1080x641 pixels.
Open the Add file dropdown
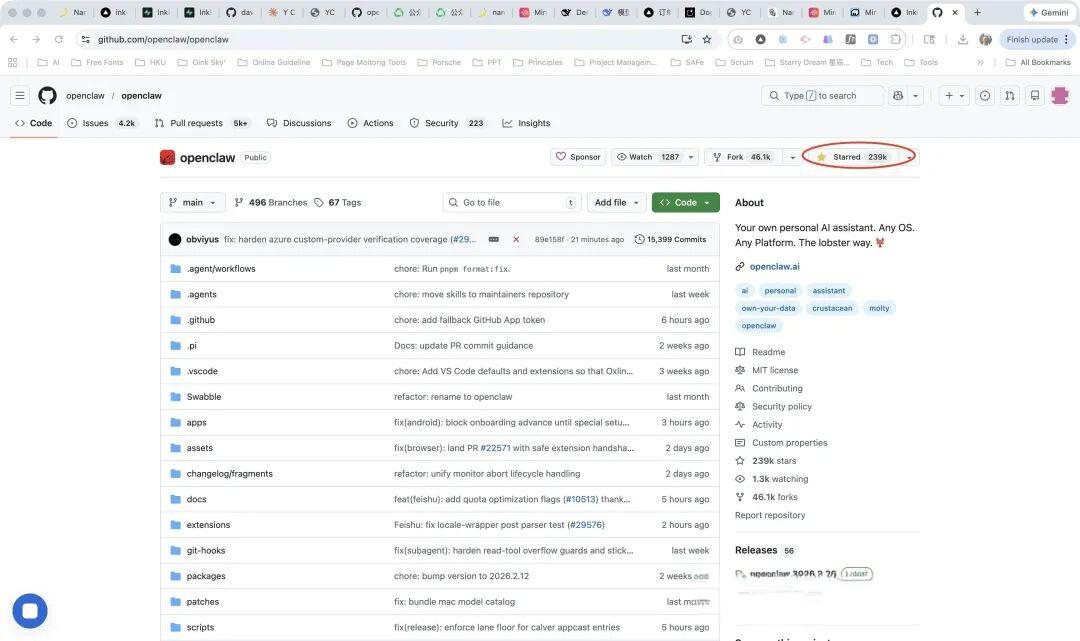coord(616,202)
